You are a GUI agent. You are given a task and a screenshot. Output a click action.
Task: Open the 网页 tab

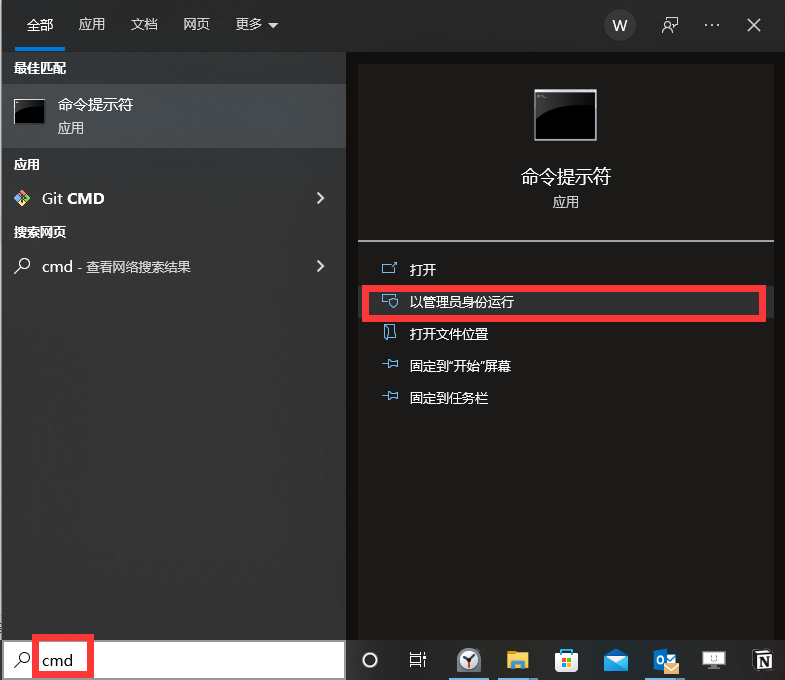pyautogui.click(x=196, y=24)
